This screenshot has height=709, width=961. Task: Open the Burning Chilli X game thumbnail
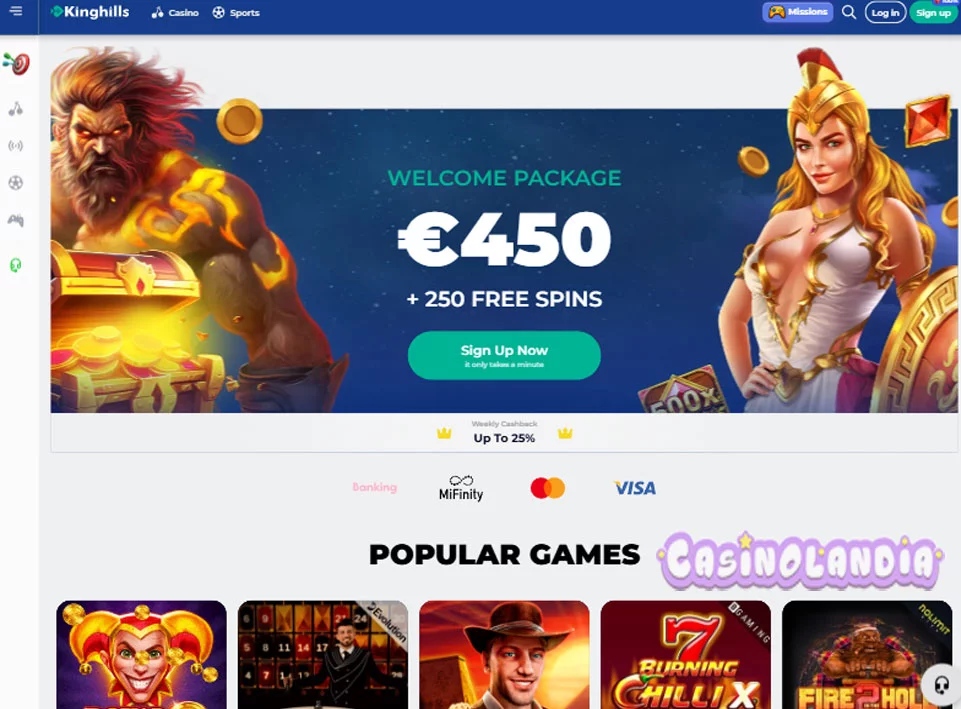[x=685, y=654]
